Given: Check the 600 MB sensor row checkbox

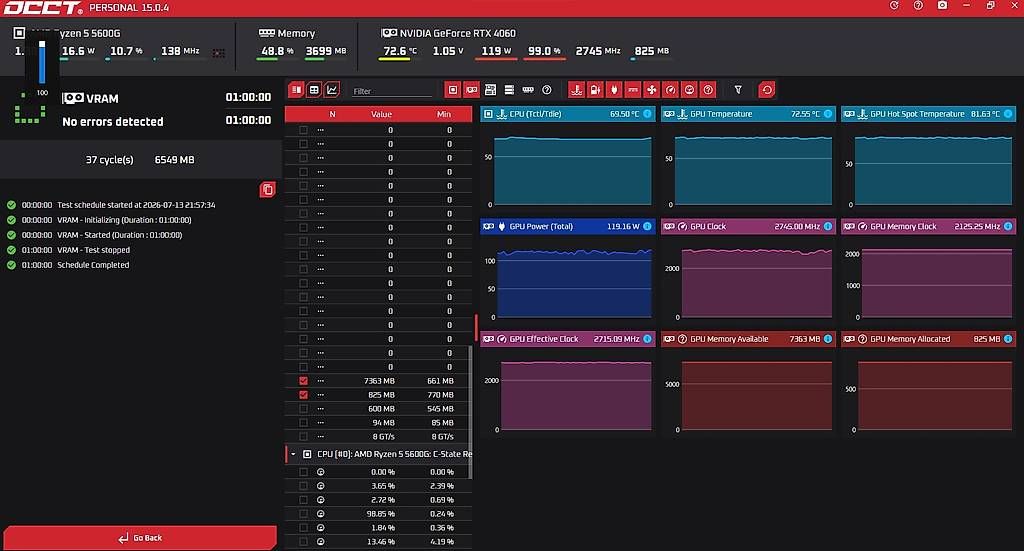Looking at the screenshot, I should (303, 409).
